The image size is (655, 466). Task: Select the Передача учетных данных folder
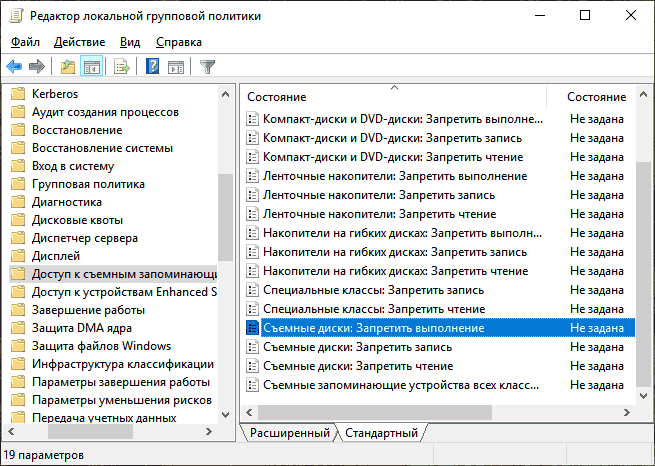[x=104, y=417]
